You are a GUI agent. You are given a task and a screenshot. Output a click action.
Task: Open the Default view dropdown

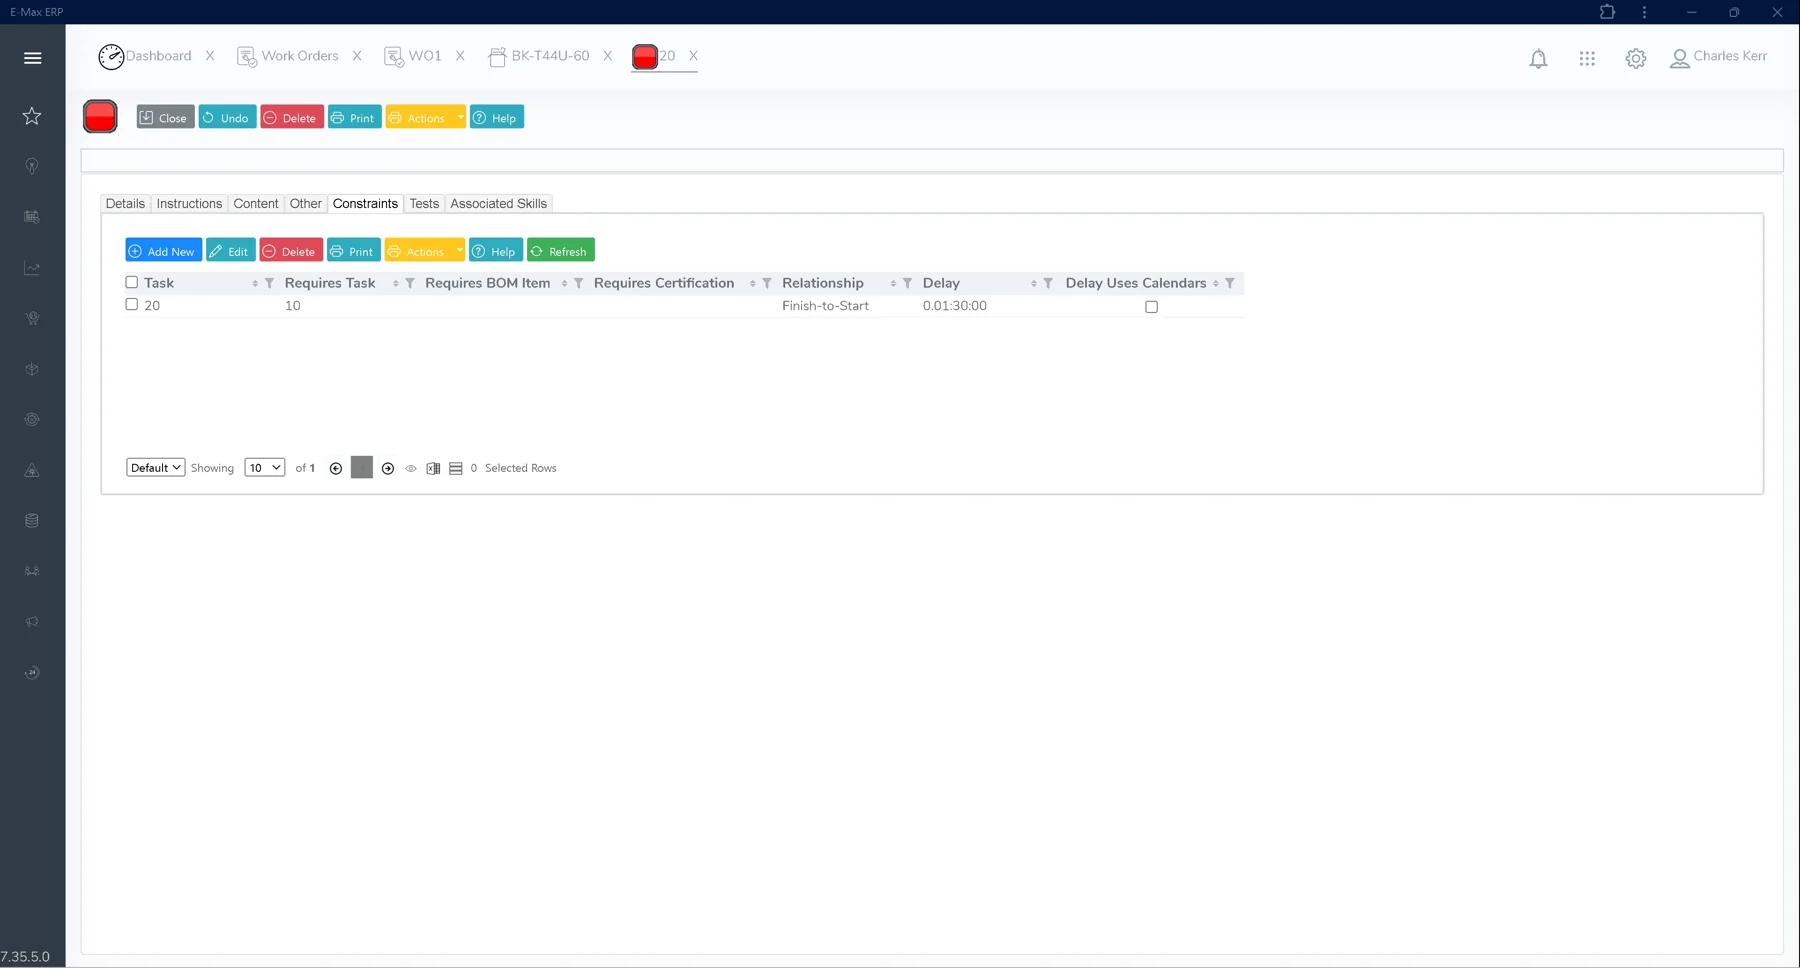click(x=155, y=468)
